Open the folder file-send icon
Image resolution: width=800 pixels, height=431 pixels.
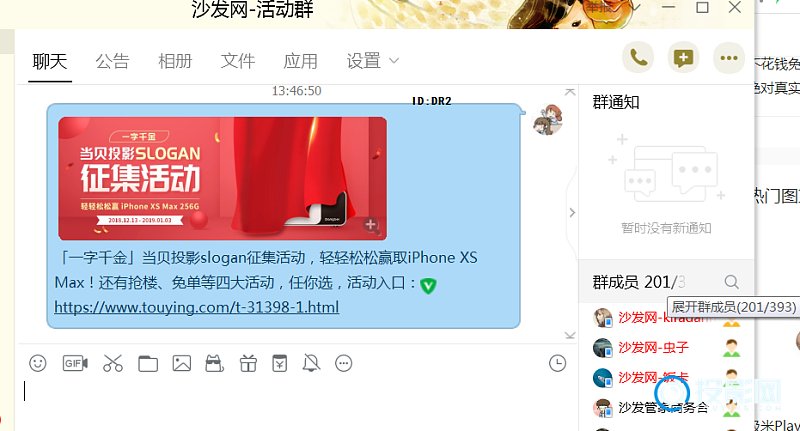[148, 364]
